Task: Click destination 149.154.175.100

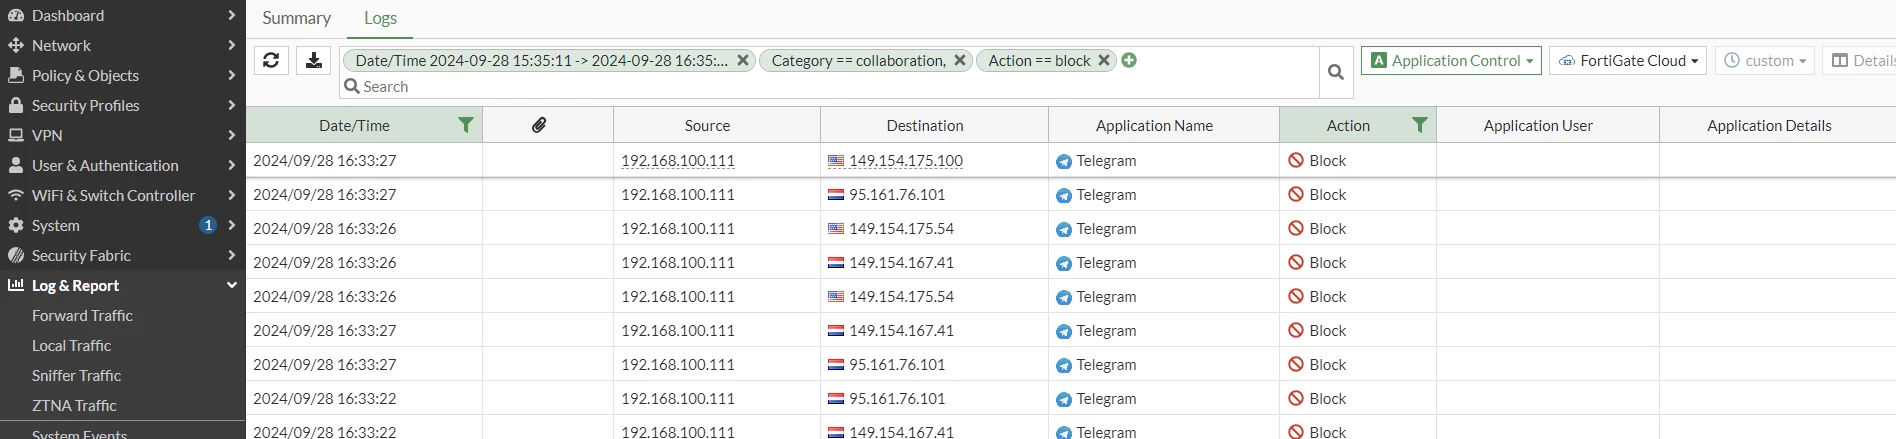Action: click(906, 160)
